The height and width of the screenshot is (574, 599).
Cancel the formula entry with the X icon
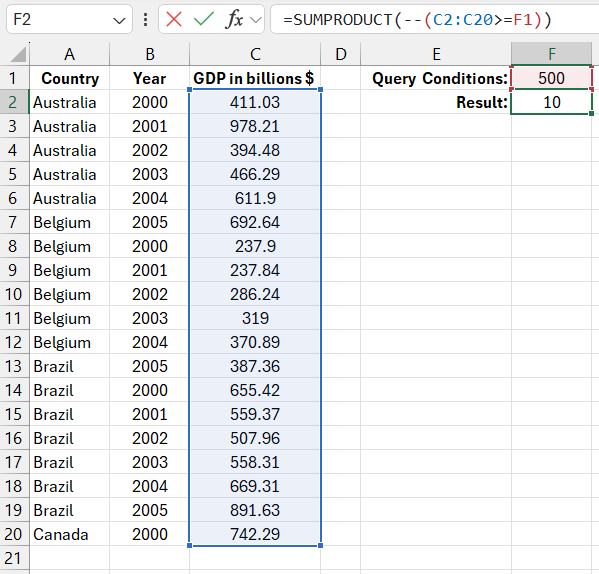coord(174,19)
